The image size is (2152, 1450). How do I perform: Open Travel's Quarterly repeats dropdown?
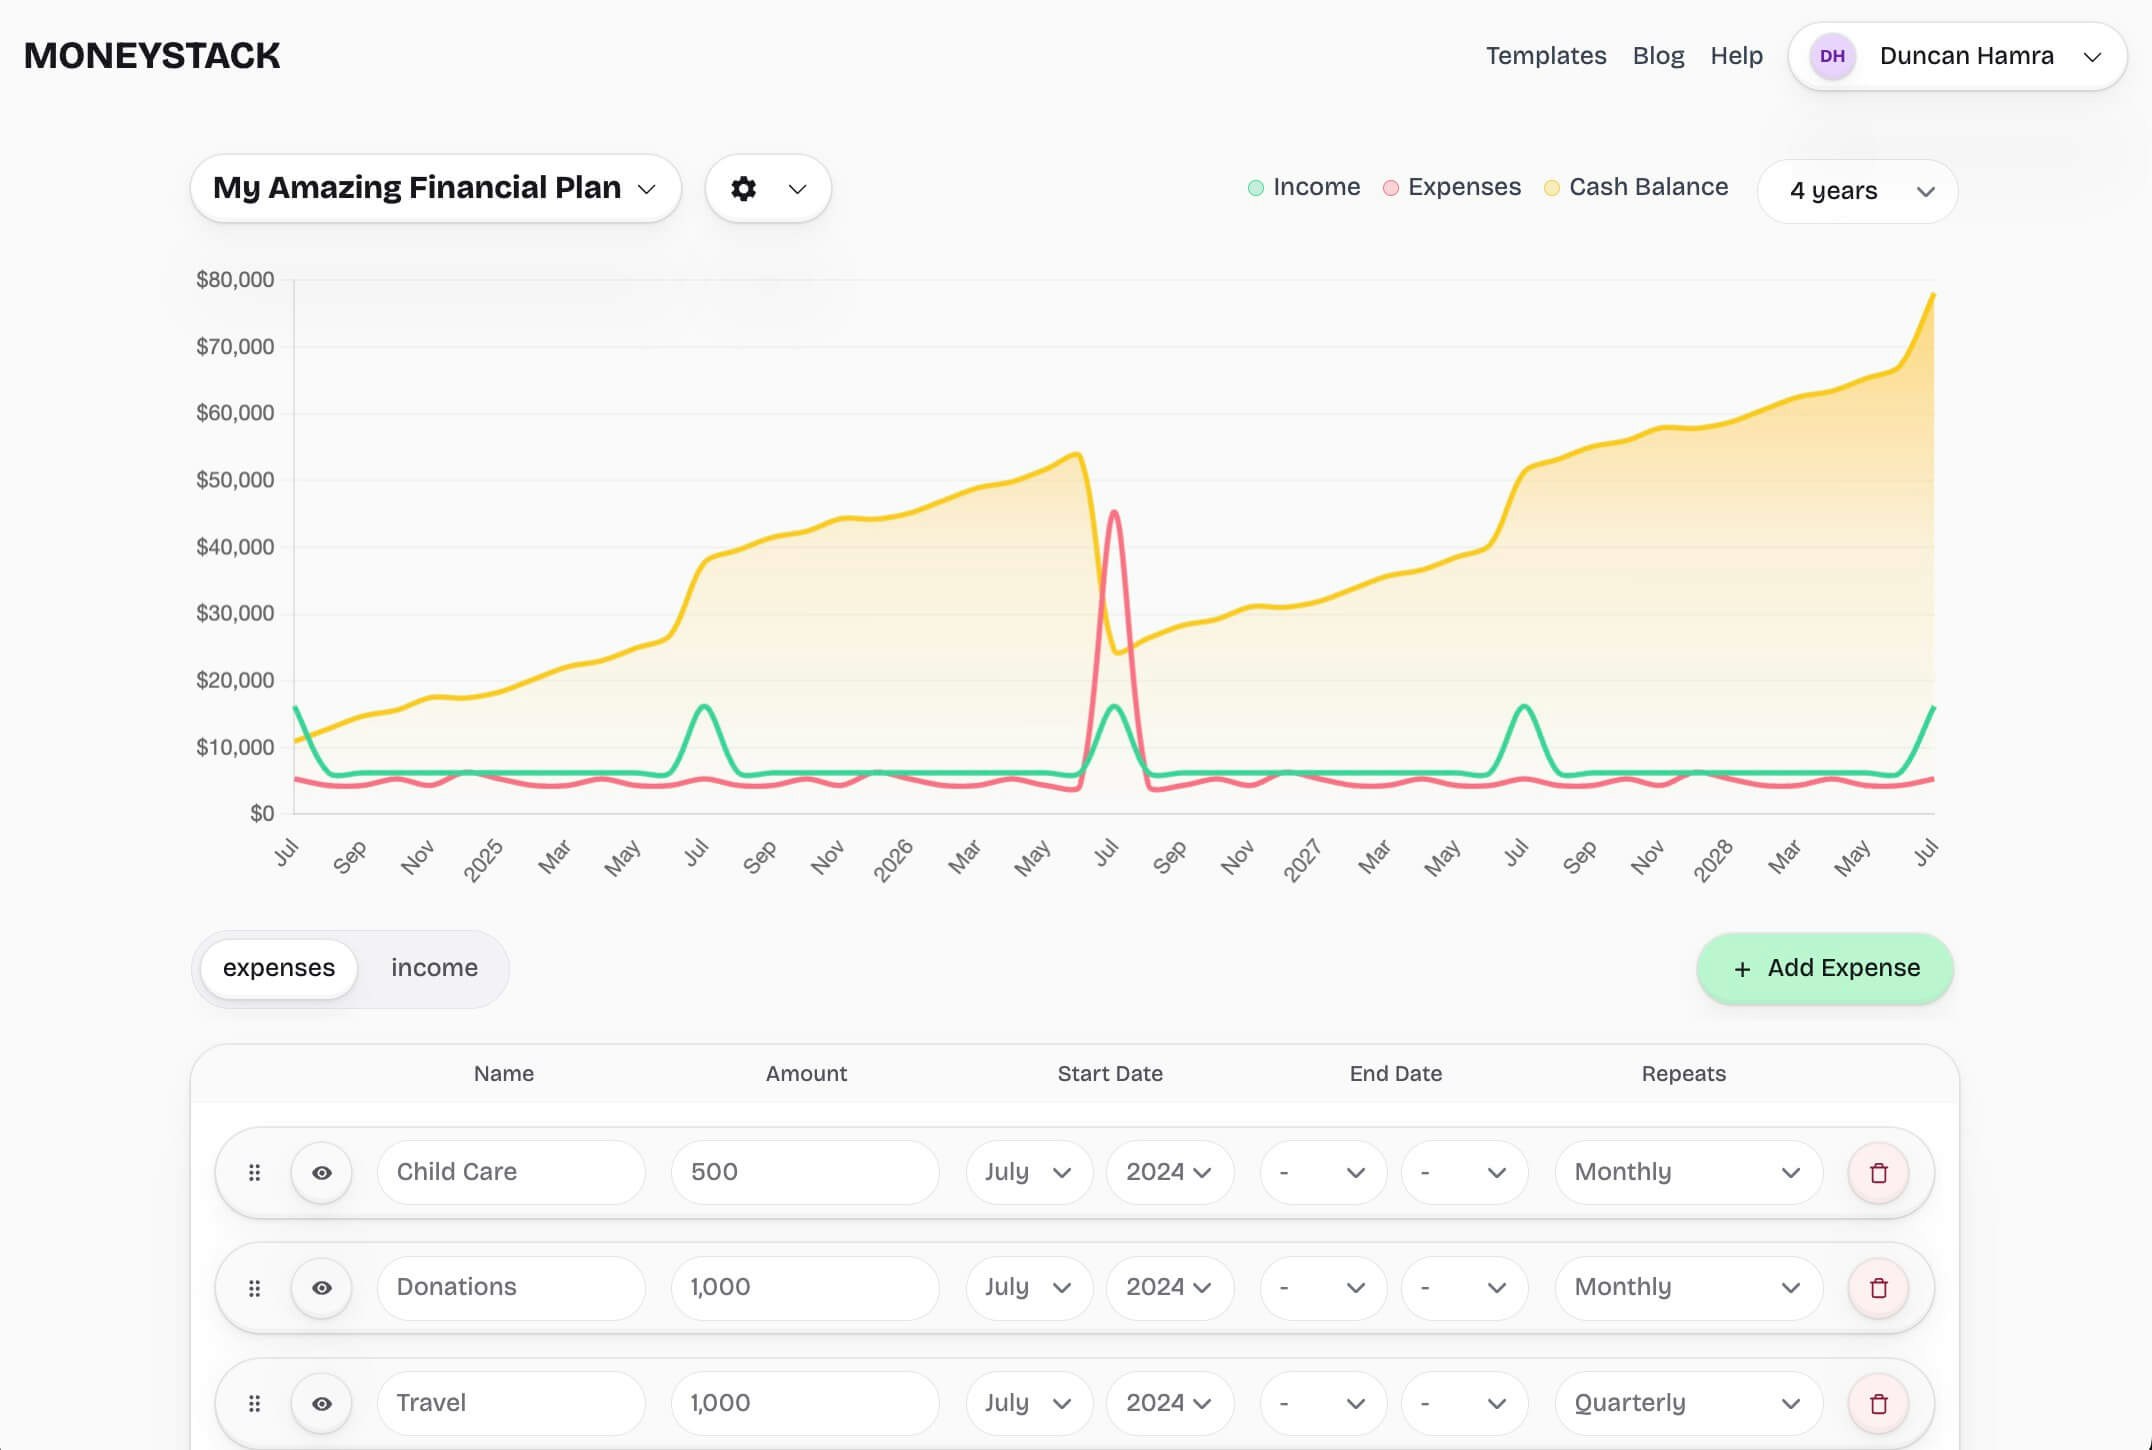tap(1687, 1403)
